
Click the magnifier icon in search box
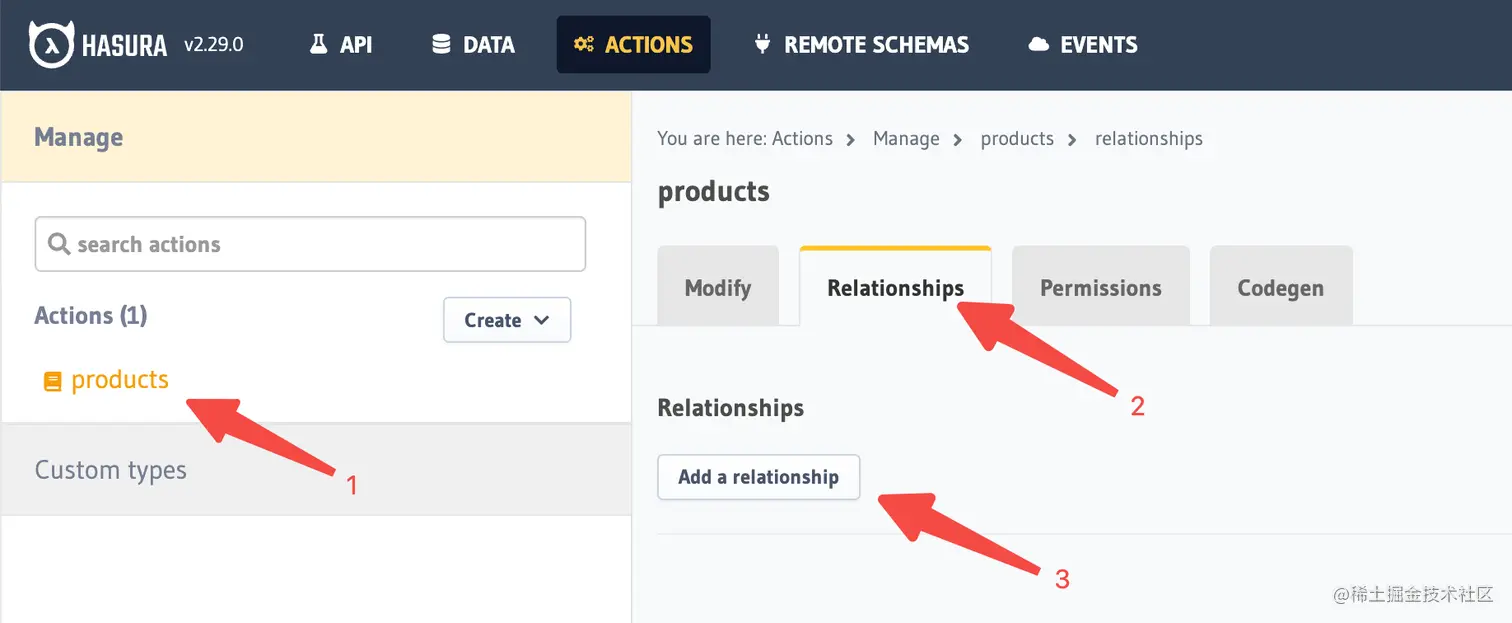59,244
